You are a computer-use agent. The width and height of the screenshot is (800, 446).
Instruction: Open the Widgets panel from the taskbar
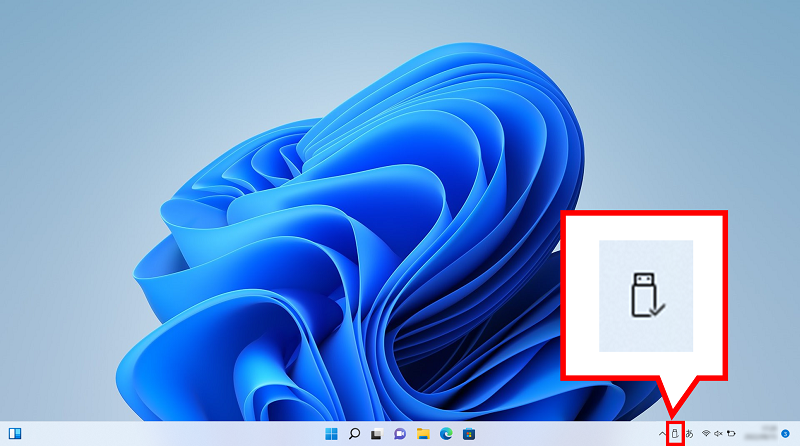(x=15, y=434)
